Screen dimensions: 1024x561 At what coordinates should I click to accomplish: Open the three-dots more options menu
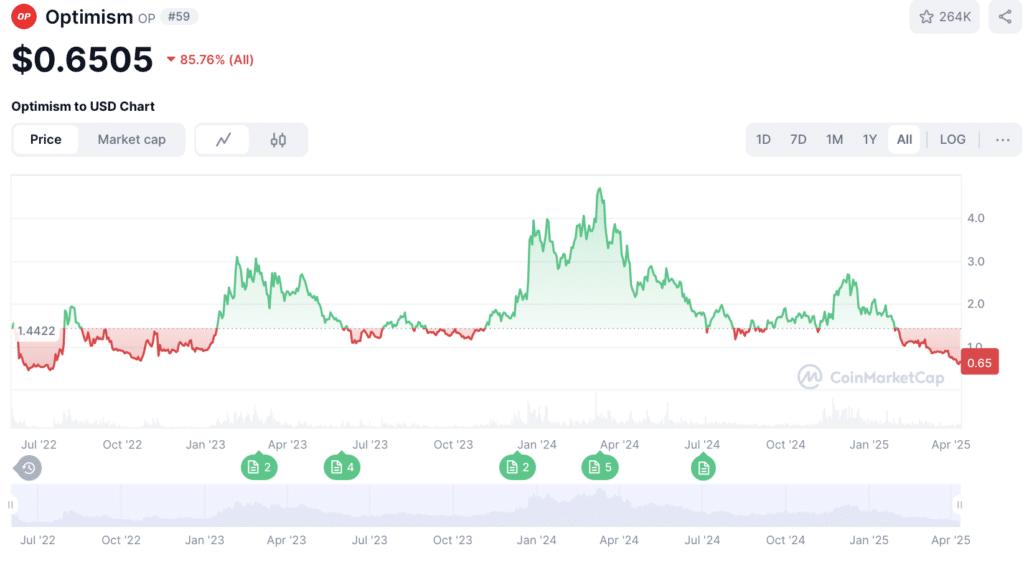point(1002,140)
